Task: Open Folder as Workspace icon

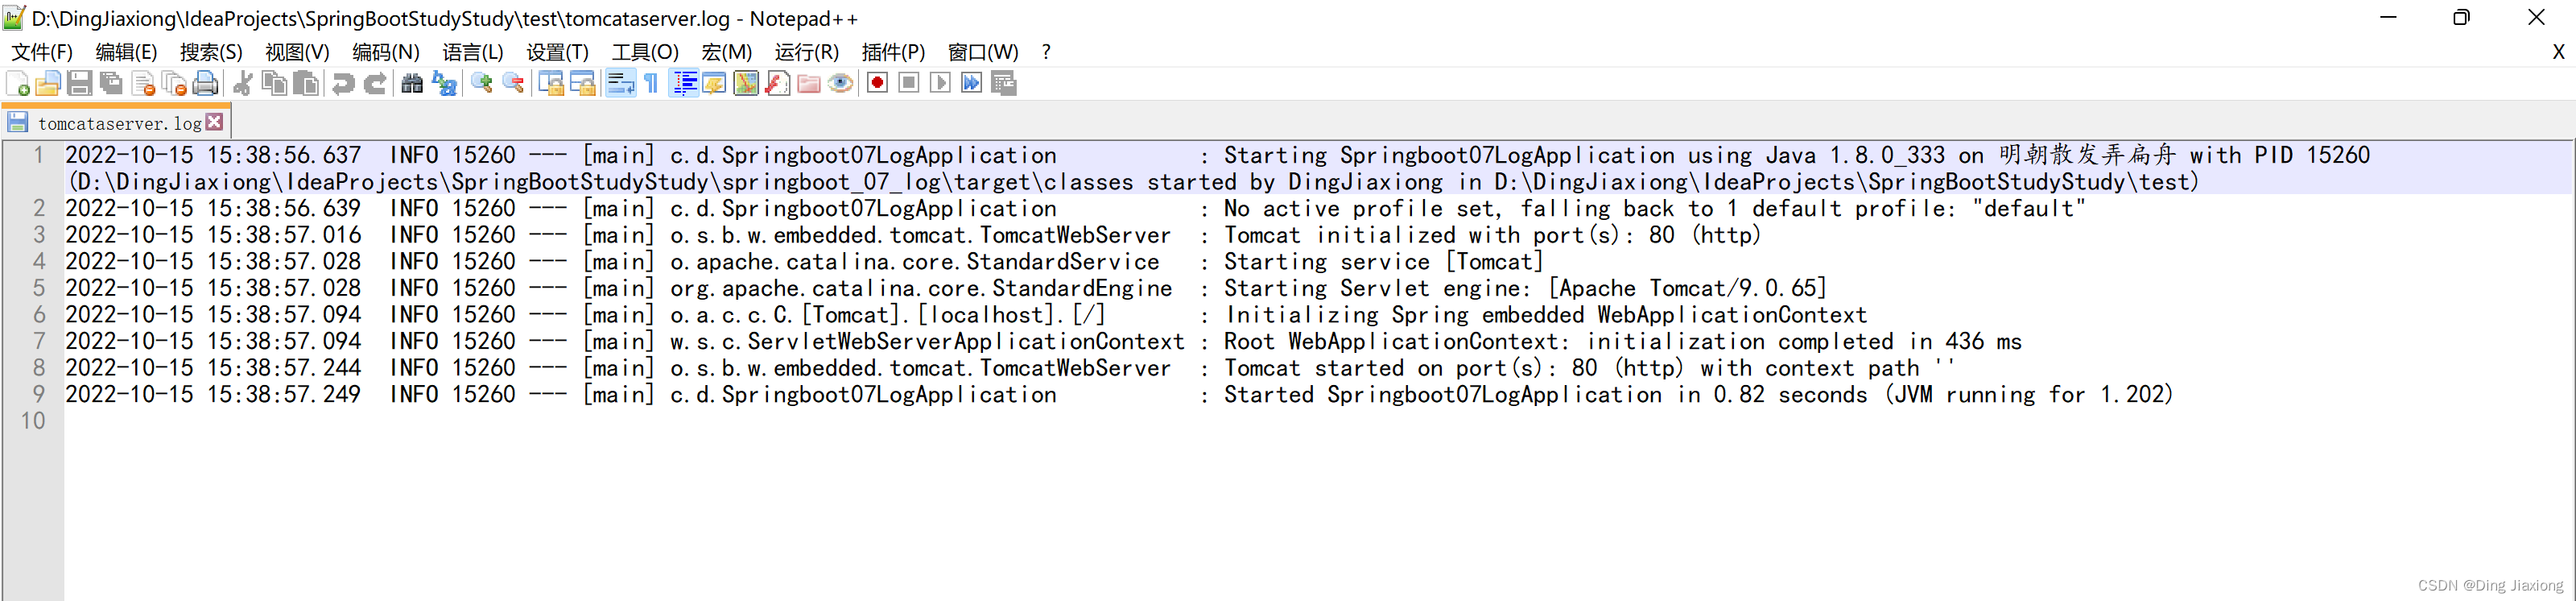Action: click(809, 84)
